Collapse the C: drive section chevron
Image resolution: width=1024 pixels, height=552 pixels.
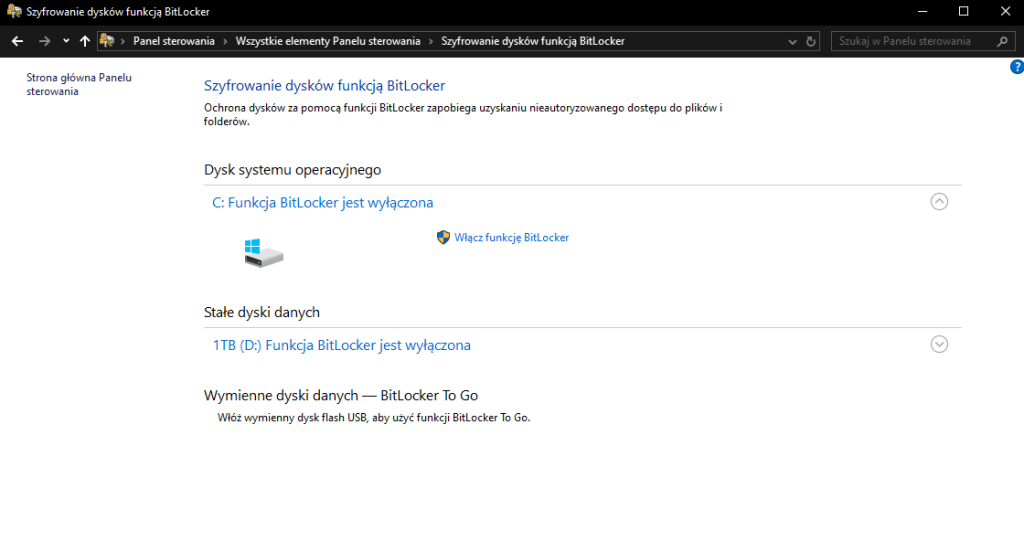coord(939,202)
